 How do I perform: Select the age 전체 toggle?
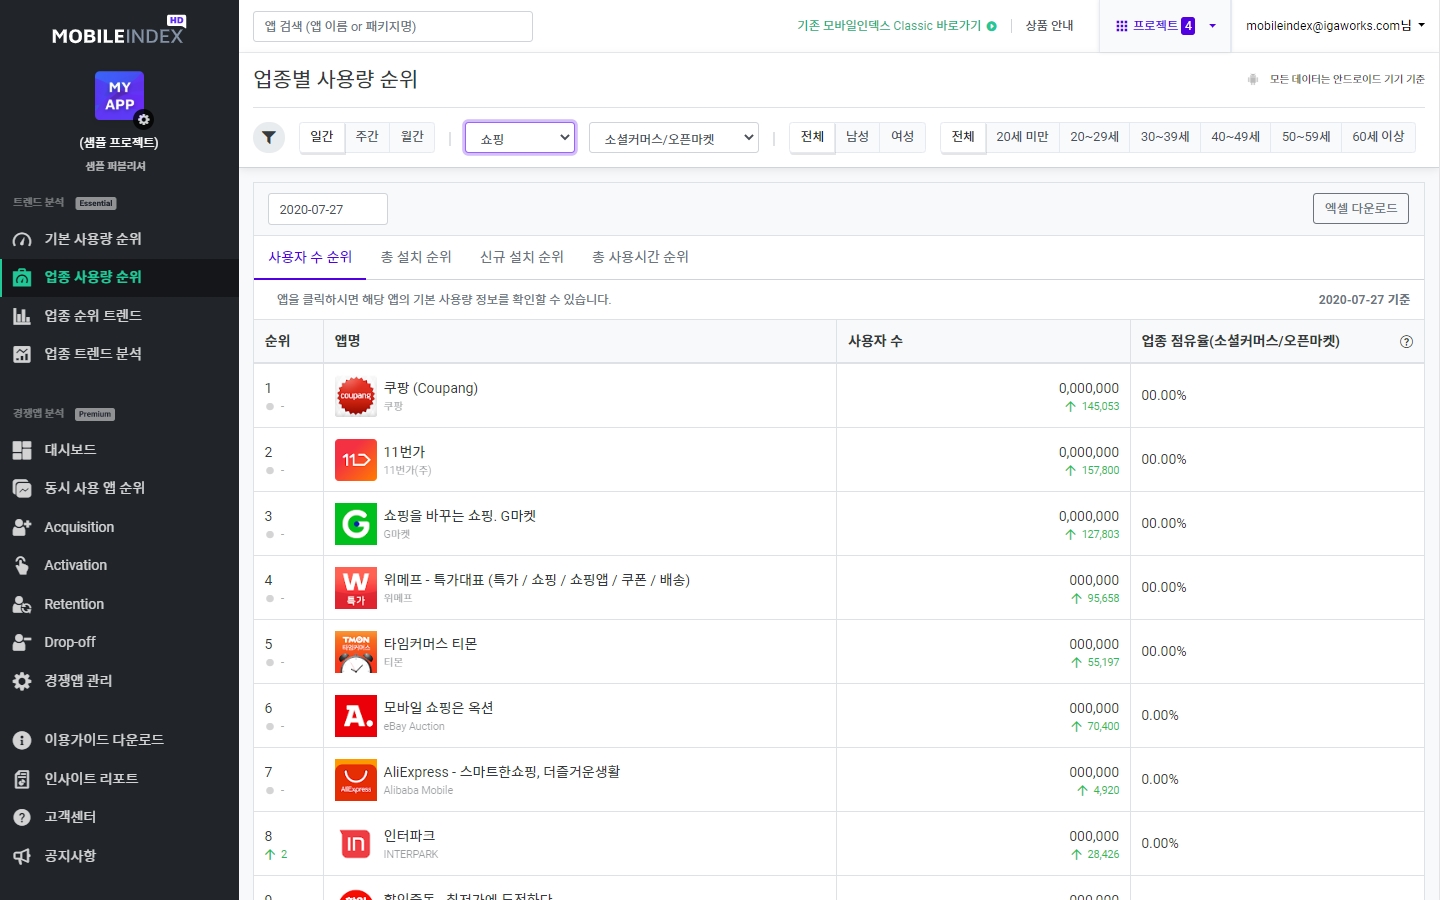click(x=963, y=137)
